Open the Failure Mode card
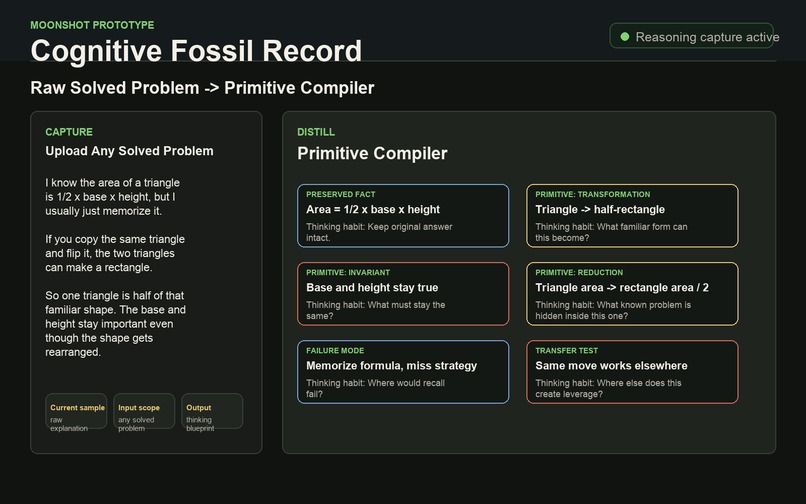Image resolution: width=806 pixels, height=504 pixels. point(403,372)
